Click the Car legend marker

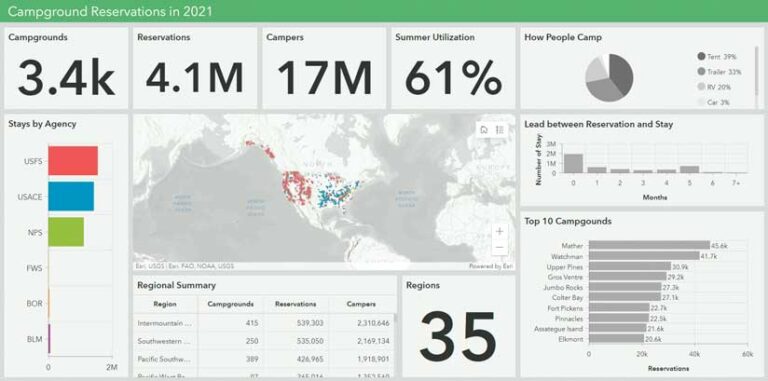coord(701,102)
